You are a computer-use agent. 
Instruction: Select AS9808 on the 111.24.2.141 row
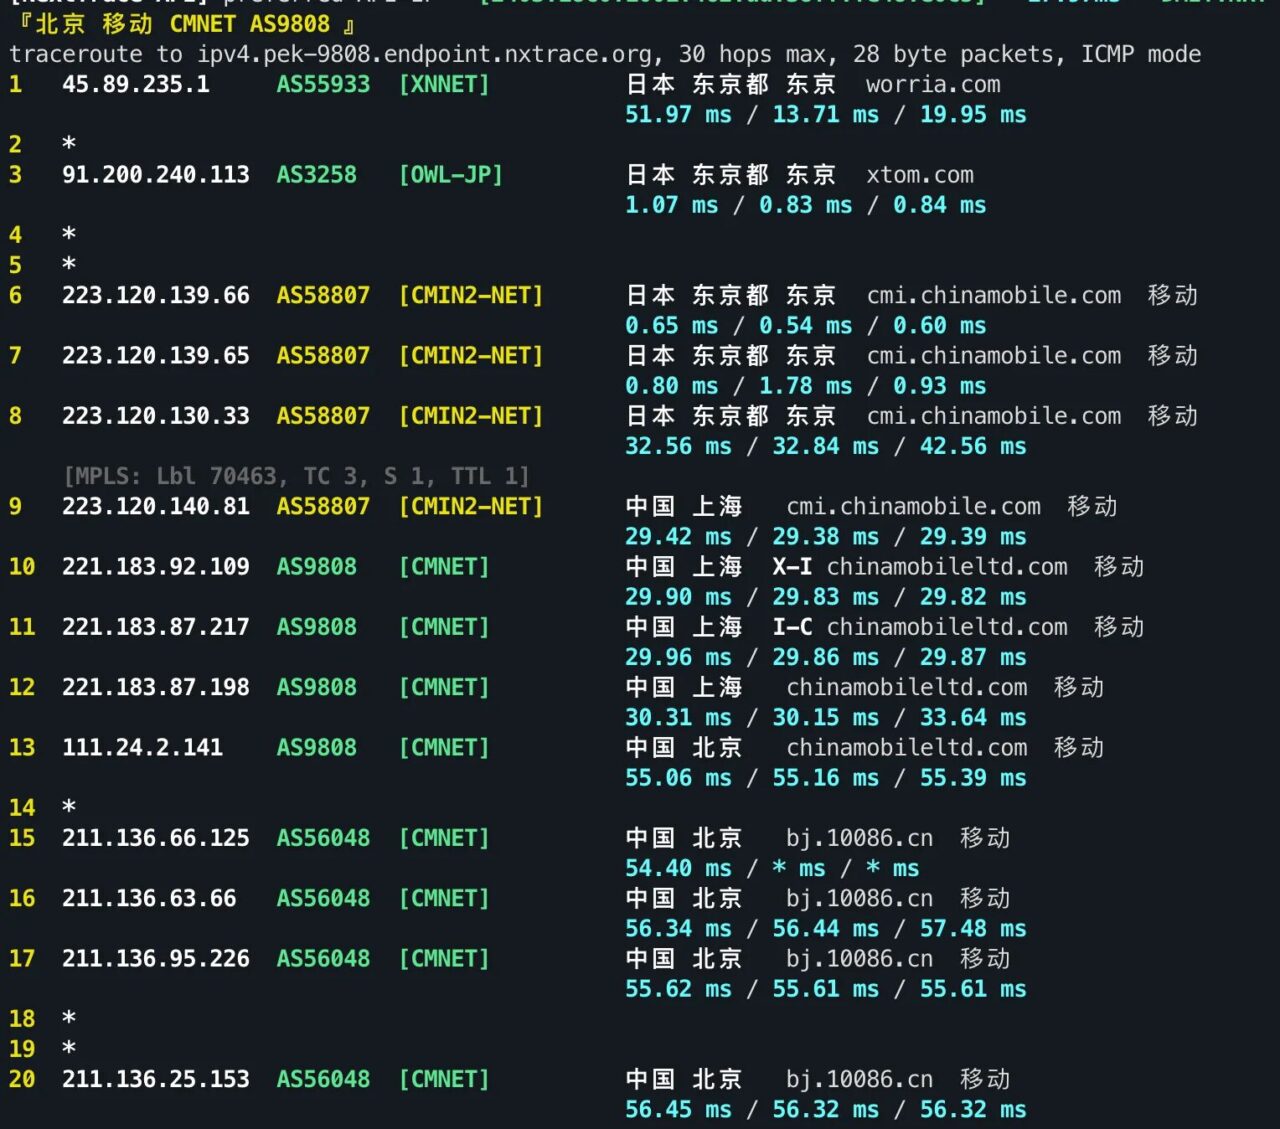pos(316,748)
